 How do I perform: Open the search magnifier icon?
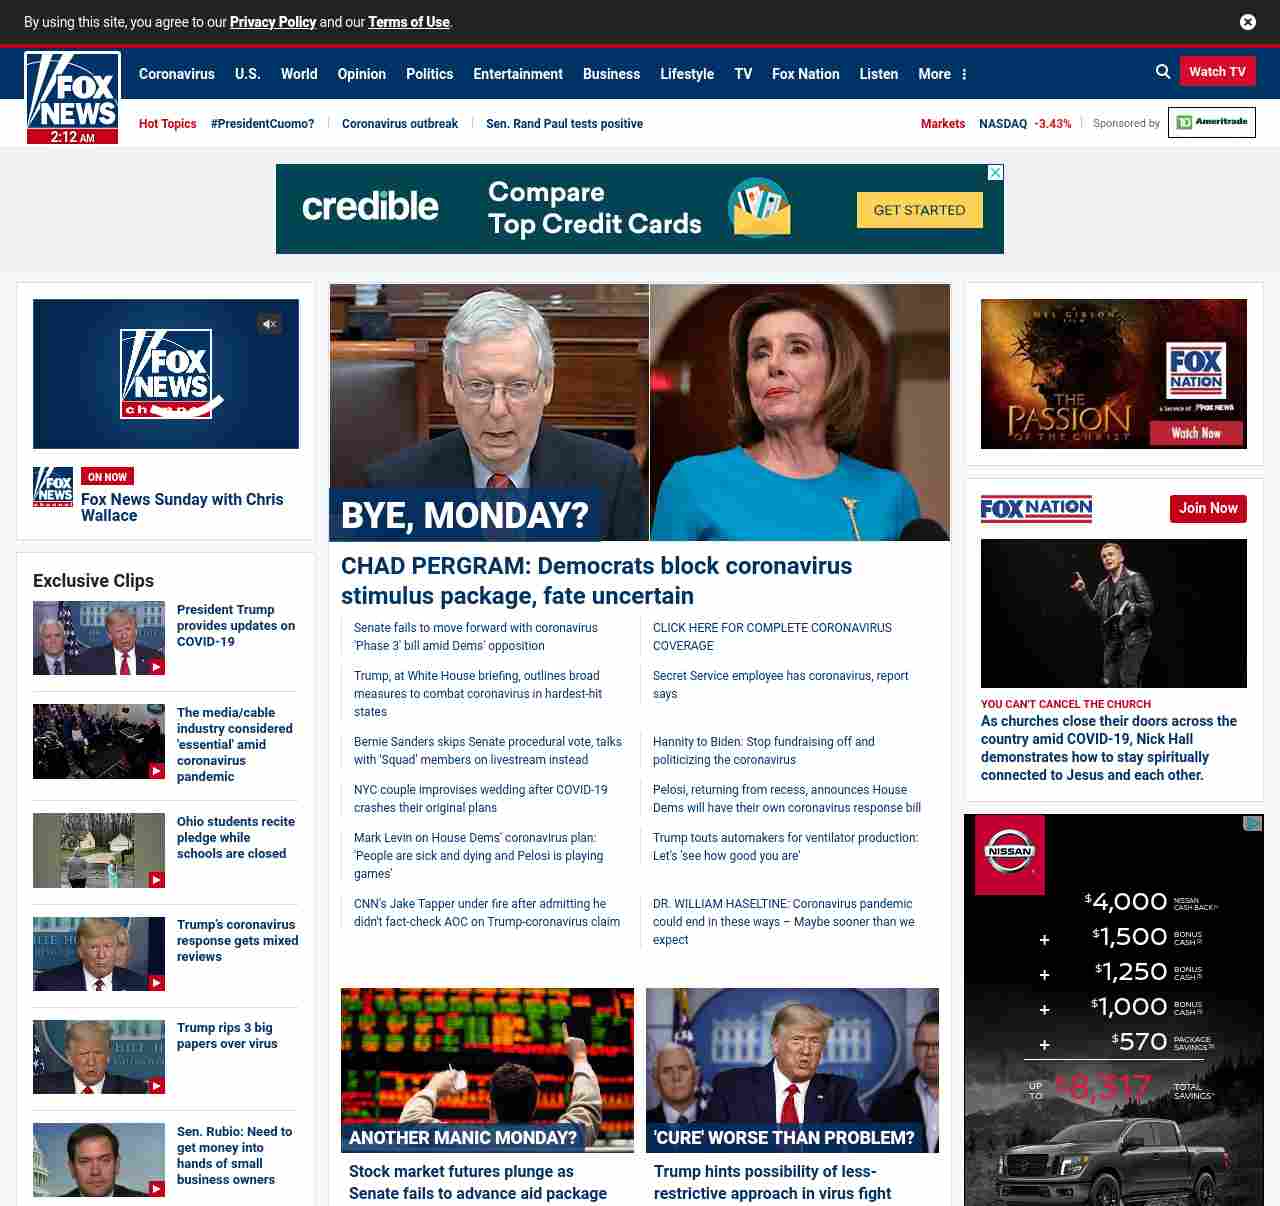click(1163, 72)
